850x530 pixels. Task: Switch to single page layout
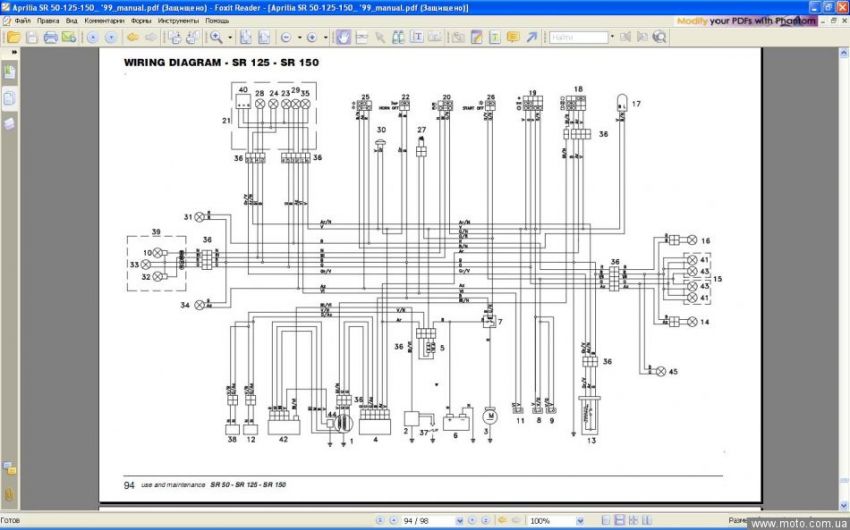[607, 520]
